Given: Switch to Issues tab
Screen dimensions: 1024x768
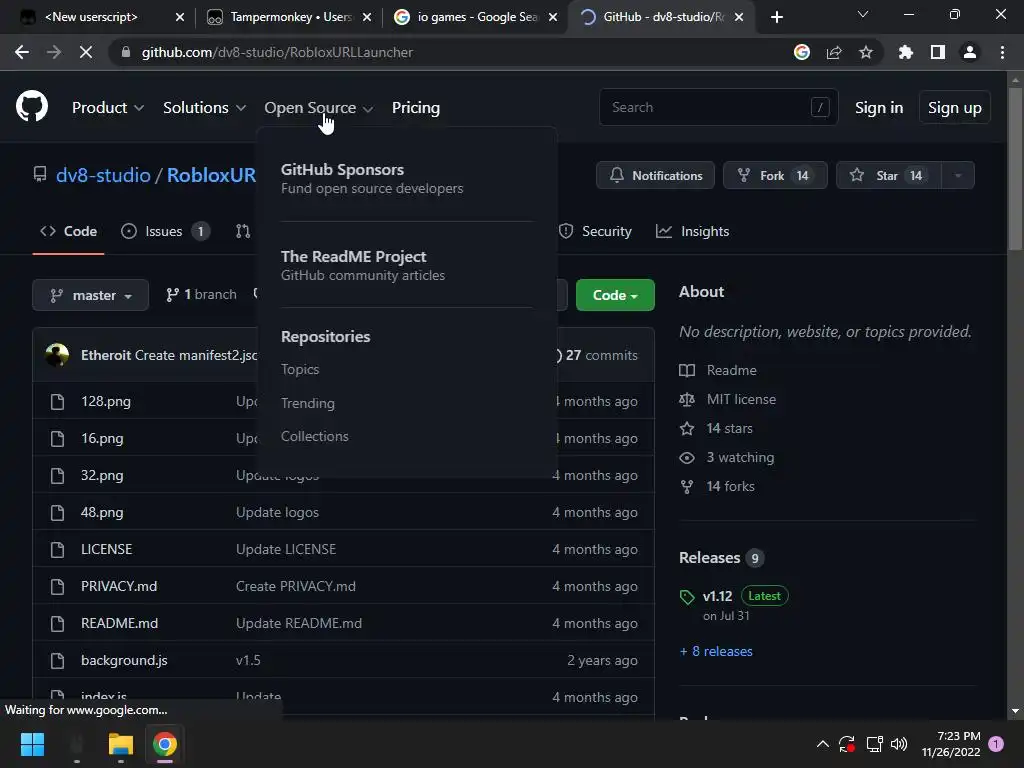Looking at the screenshot, I should 166,231.
